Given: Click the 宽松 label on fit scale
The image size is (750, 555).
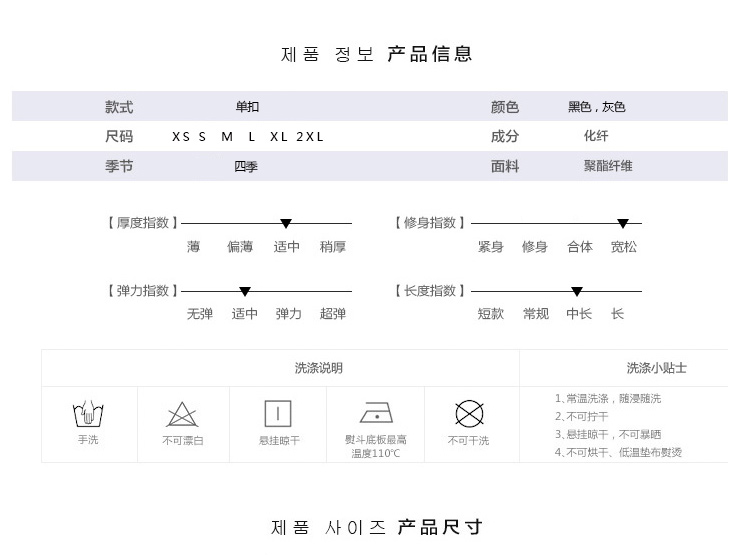Looking at the screenshot, I should tap(624, 247).
